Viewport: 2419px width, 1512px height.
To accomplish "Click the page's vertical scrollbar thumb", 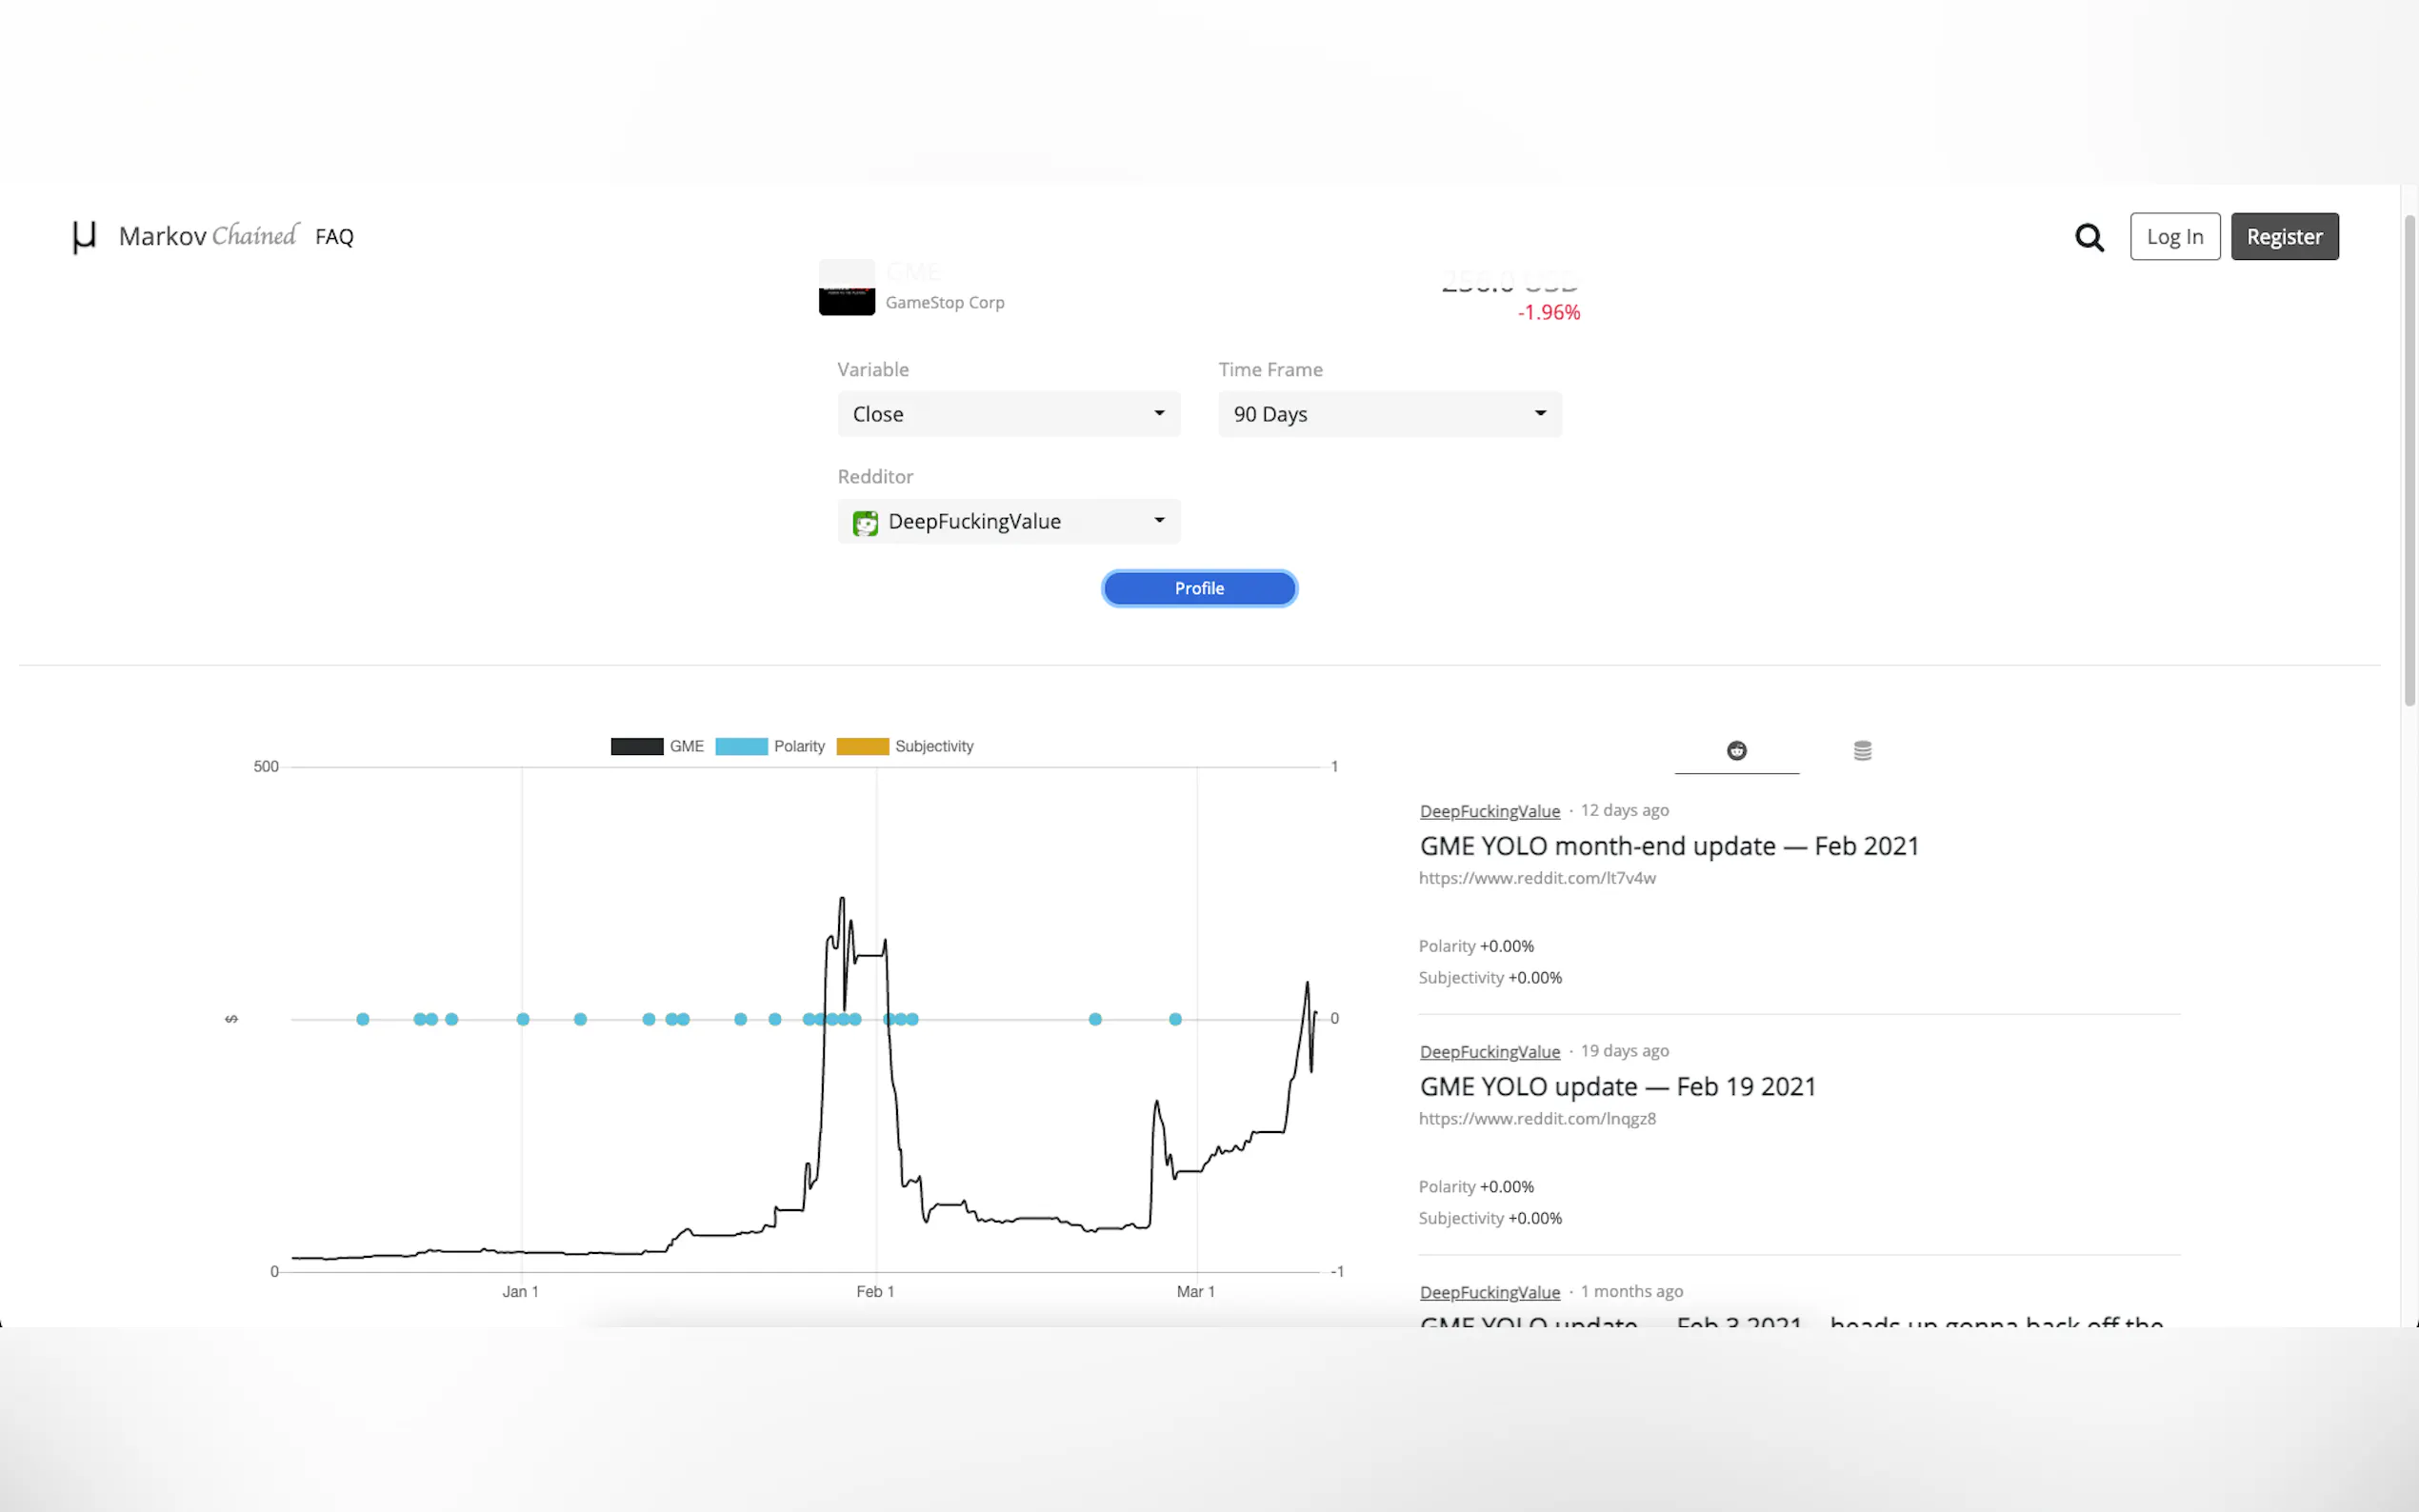I will (x=2409, y=460).
